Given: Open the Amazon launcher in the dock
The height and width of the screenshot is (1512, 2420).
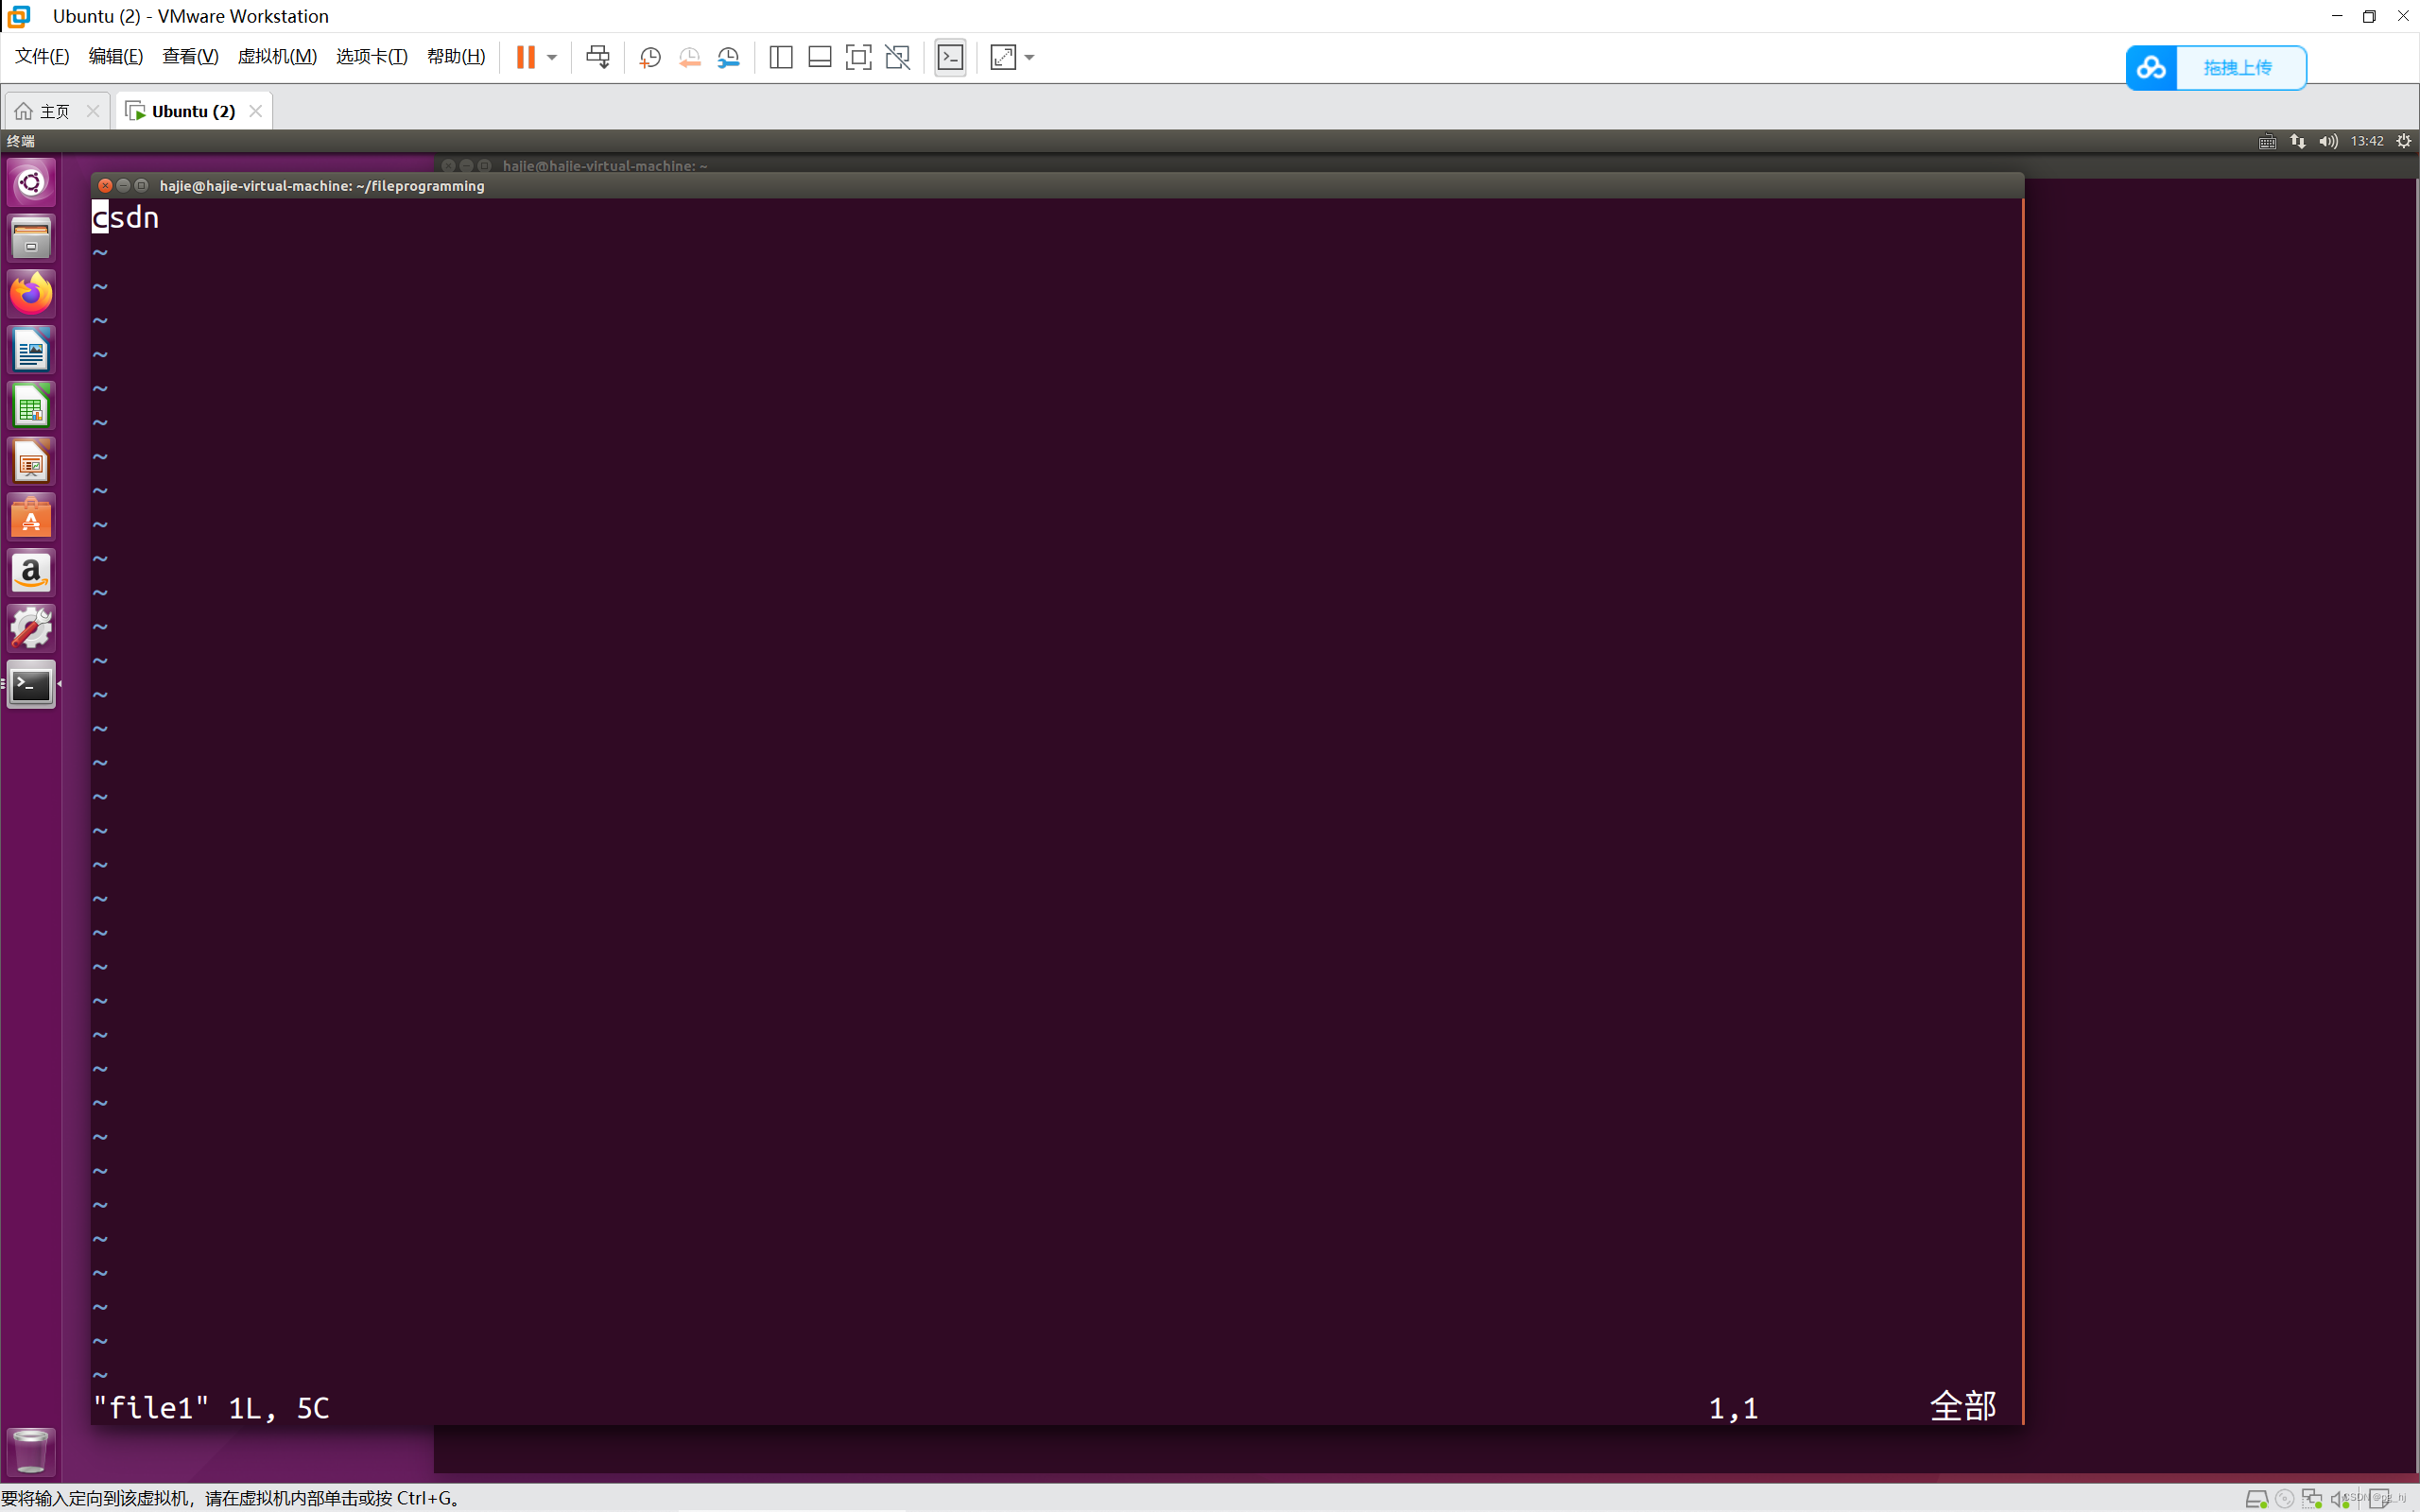Looking at the screenshot, I should pos(30,571).
